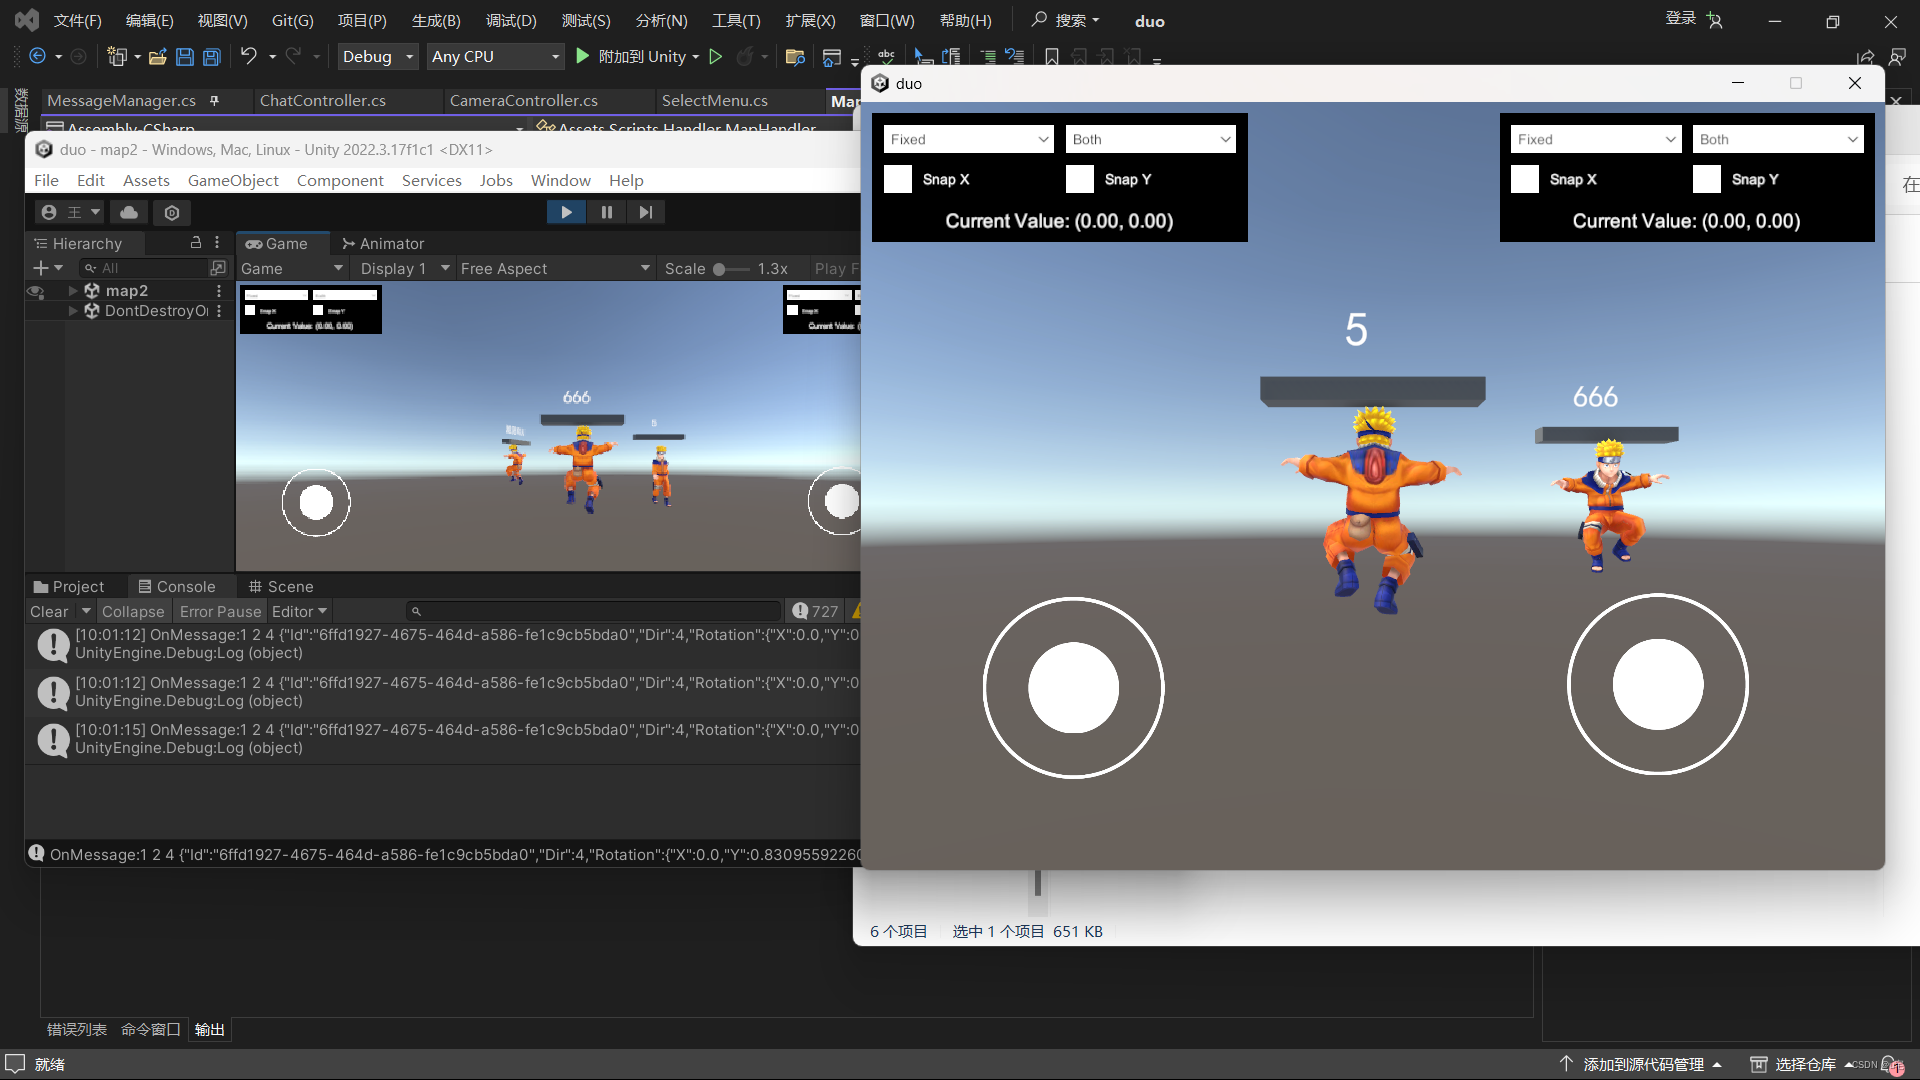This screenshot has width=1920, height=1080.
Task: Click the Save All icon in Visual Studio
Action: [212, 57]
